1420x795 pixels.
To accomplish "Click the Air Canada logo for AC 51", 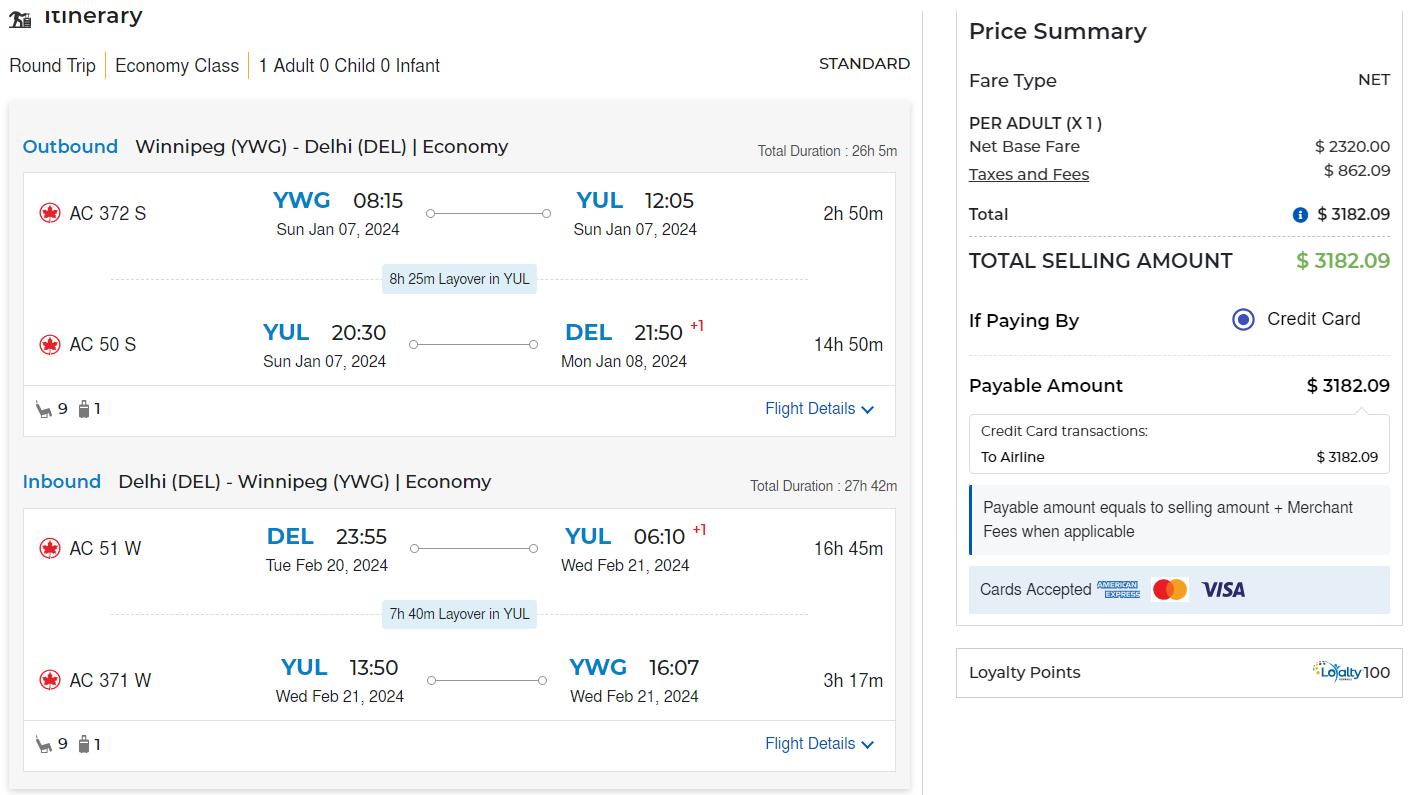I will (x=50, y=548).
